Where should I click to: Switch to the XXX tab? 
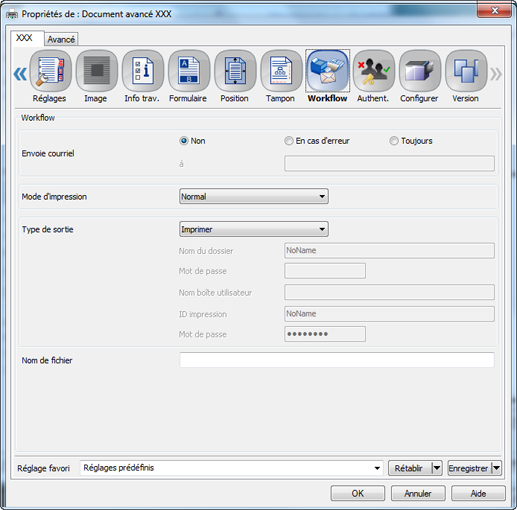[24, 38]
